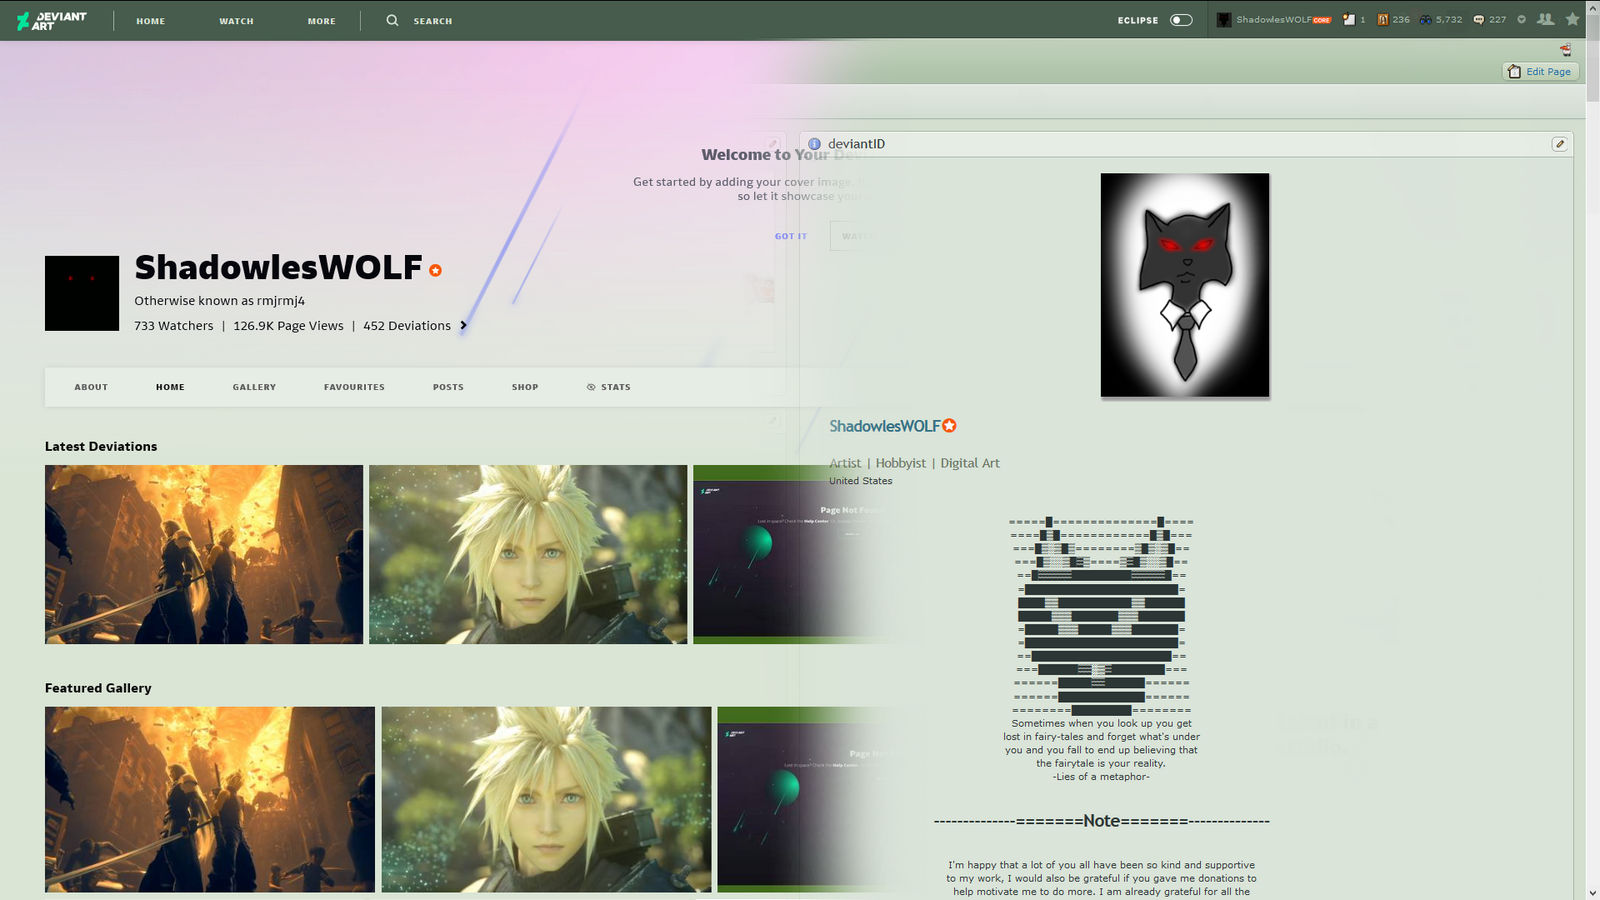The height and width of the screenshot is (900, 1600).
Task: Open ShadowlesWOLF user menu in top bar
Action: coord(1274,20)
